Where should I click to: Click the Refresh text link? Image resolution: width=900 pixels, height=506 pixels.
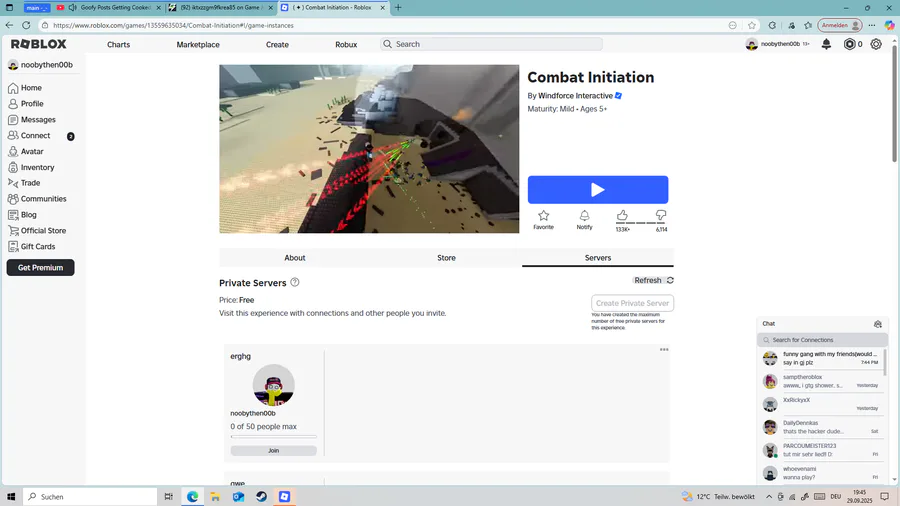pyautogui.click(x=647, y=280)
